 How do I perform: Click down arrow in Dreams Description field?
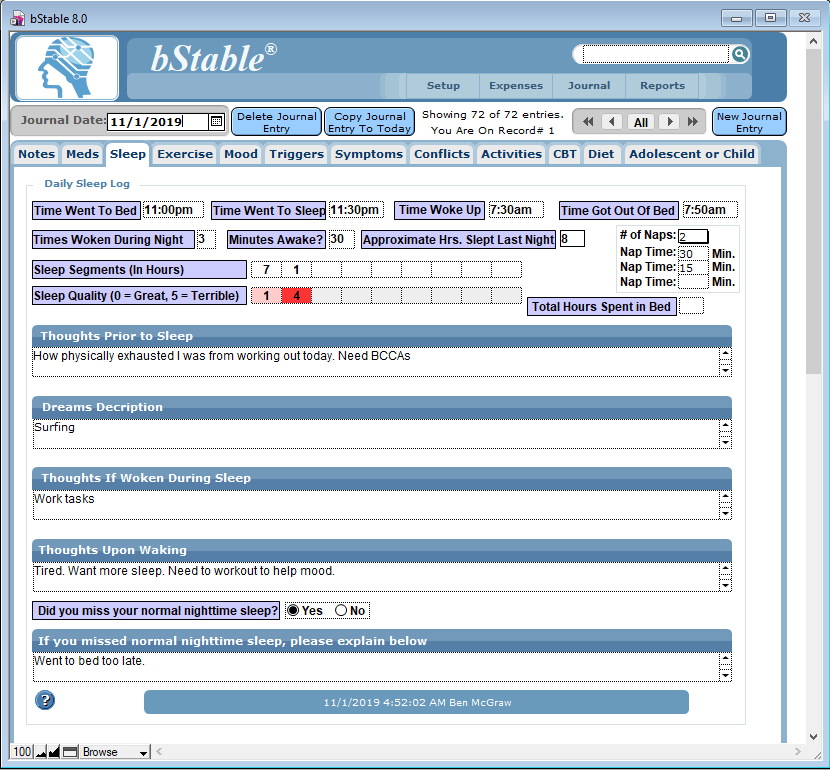point(726,442)
